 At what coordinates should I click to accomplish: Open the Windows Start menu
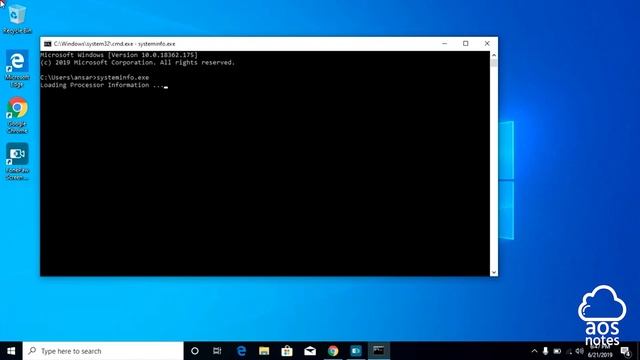tap(11, 351)
